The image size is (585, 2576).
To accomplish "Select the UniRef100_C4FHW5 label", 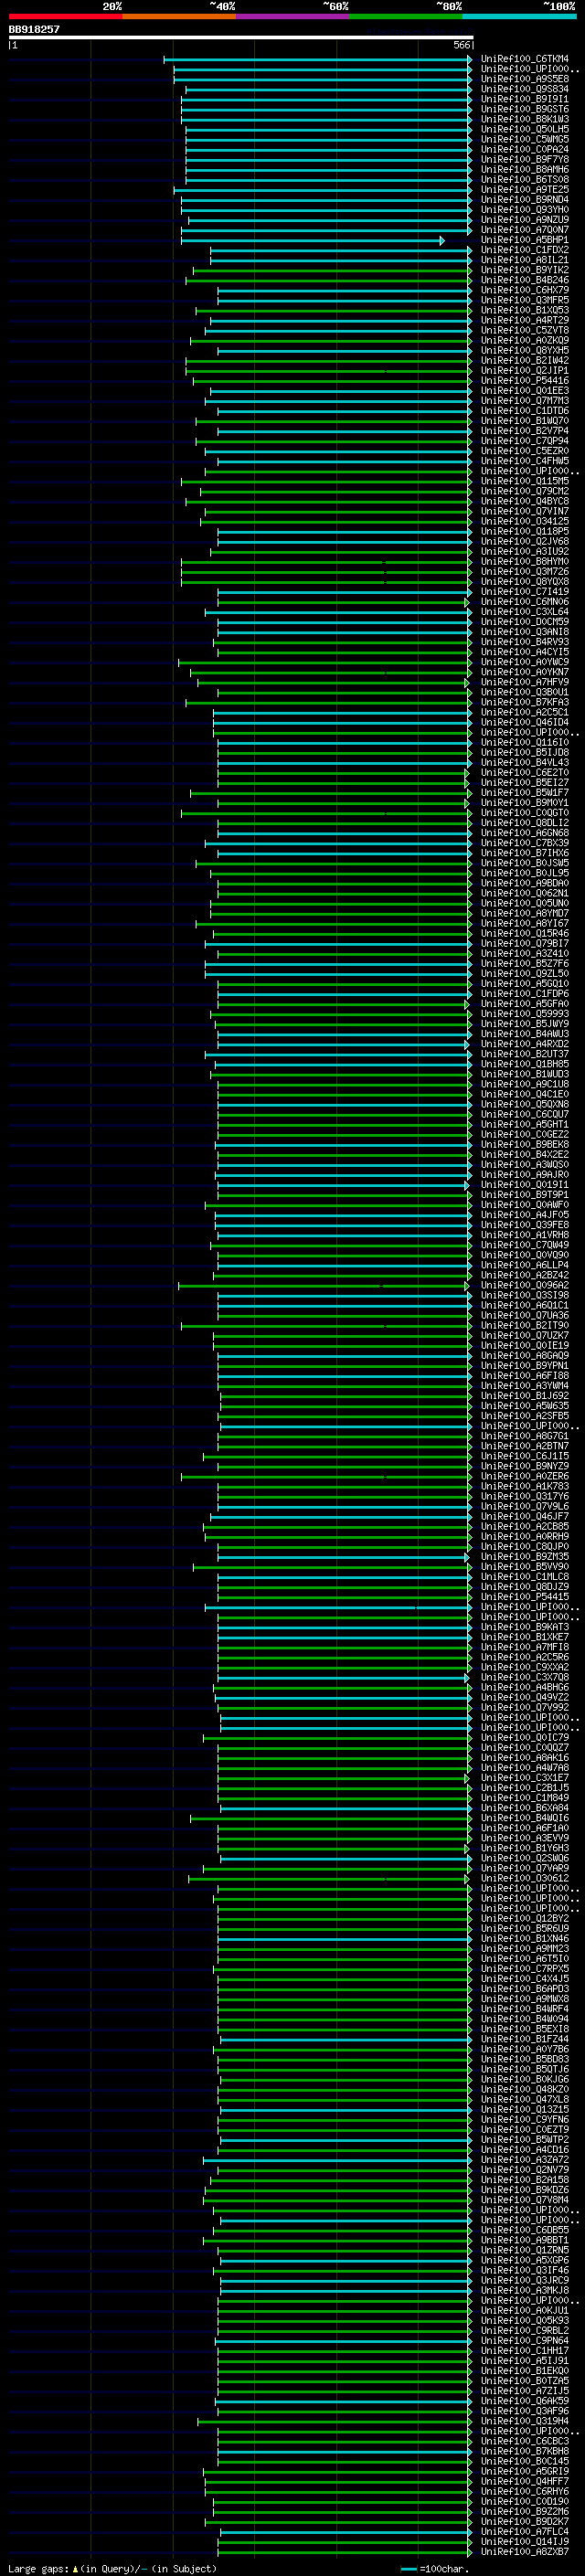I will pos(525,461).
